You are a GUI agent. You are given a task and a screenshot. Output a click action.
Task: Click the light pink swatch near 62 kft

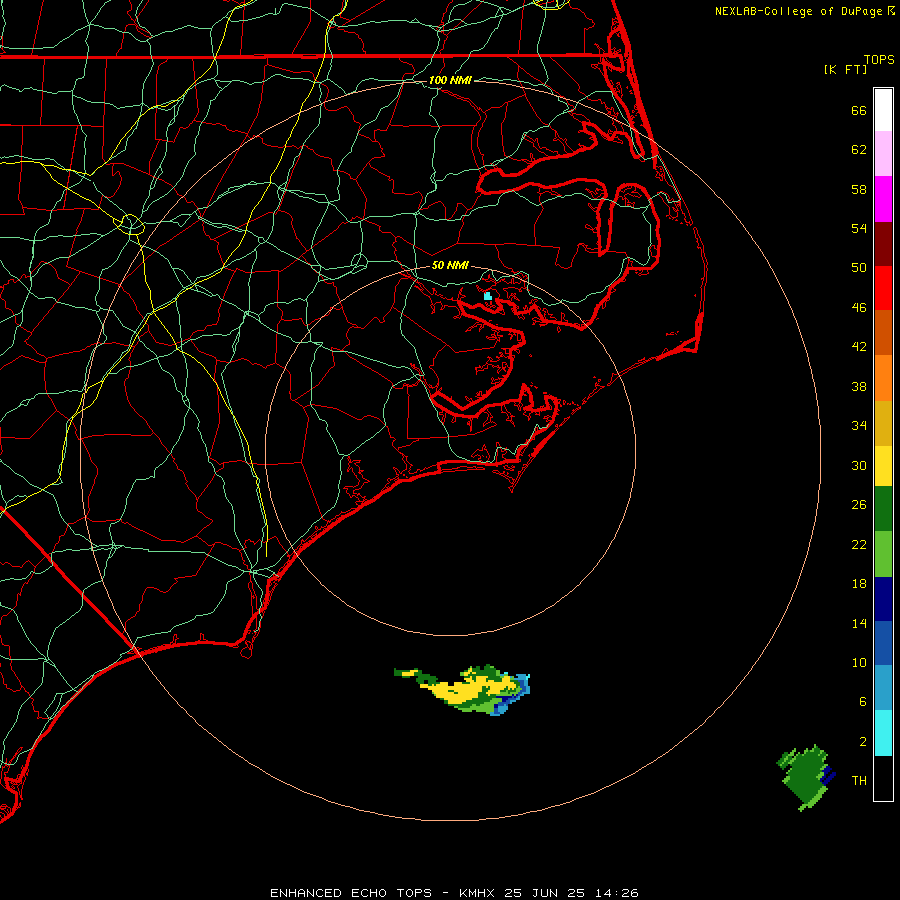[x=883, y=153]
